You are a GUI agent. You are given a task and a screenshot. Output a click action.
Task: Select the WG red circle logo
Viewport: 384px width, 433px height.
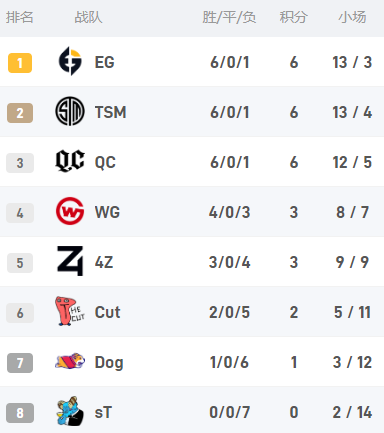[x=70, y=211]
